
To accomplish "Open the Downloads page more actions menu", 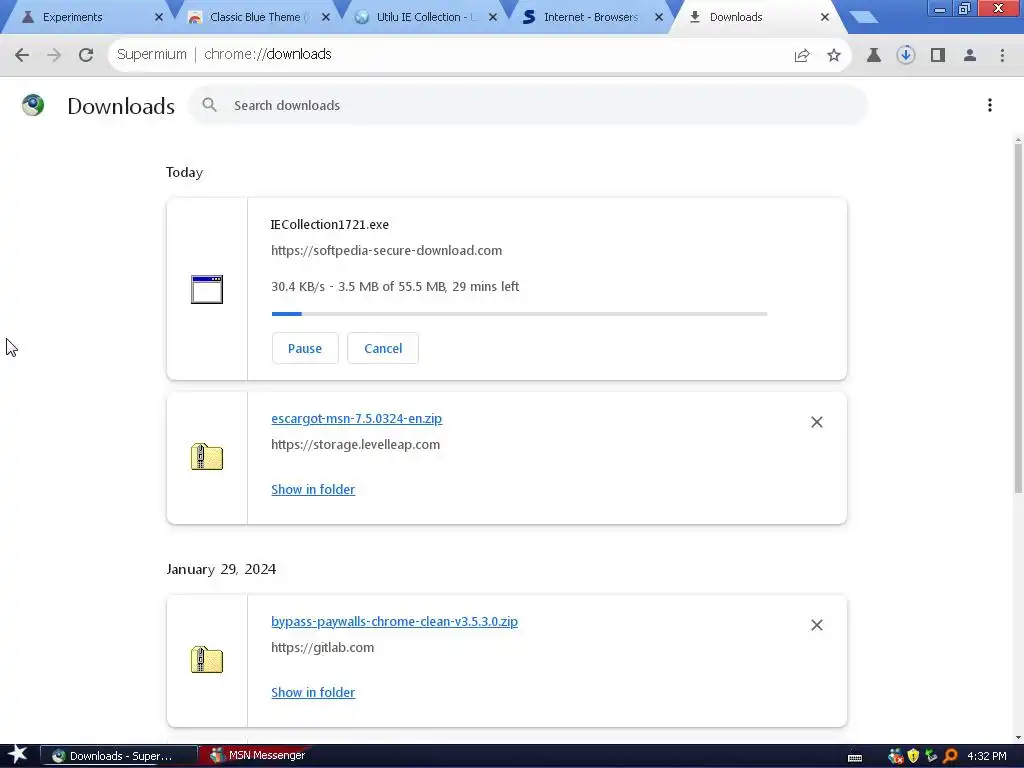I will 990,105.
